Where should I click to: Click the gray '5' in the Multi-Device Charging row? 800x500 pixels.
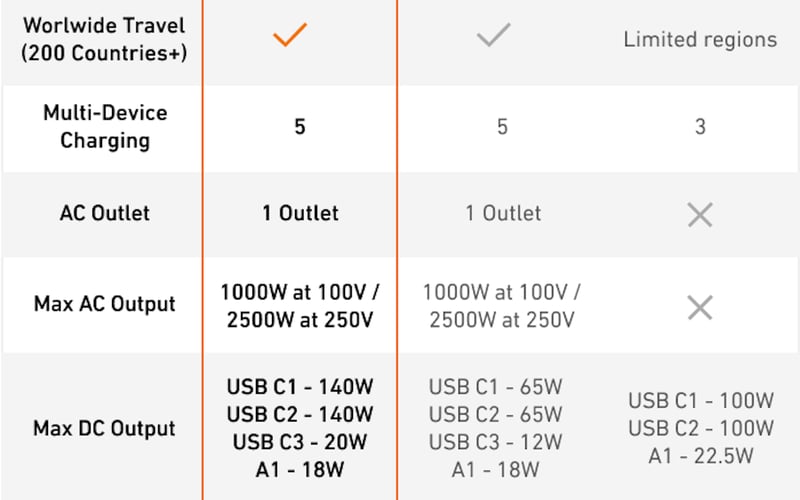point(502,127)
